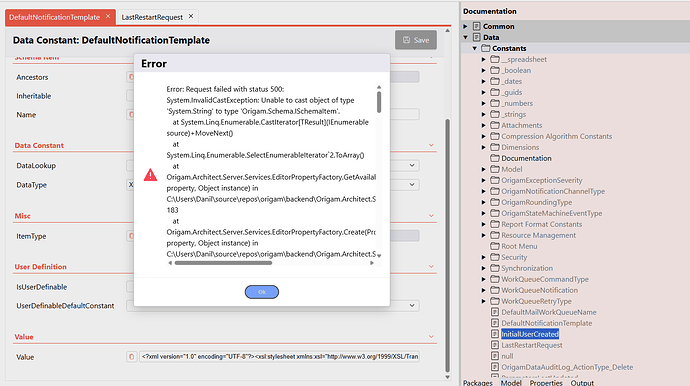Click the error dialog vertical scrollbar thumb
This screenshot has width=690, height=386.
(x=379, y=102)
